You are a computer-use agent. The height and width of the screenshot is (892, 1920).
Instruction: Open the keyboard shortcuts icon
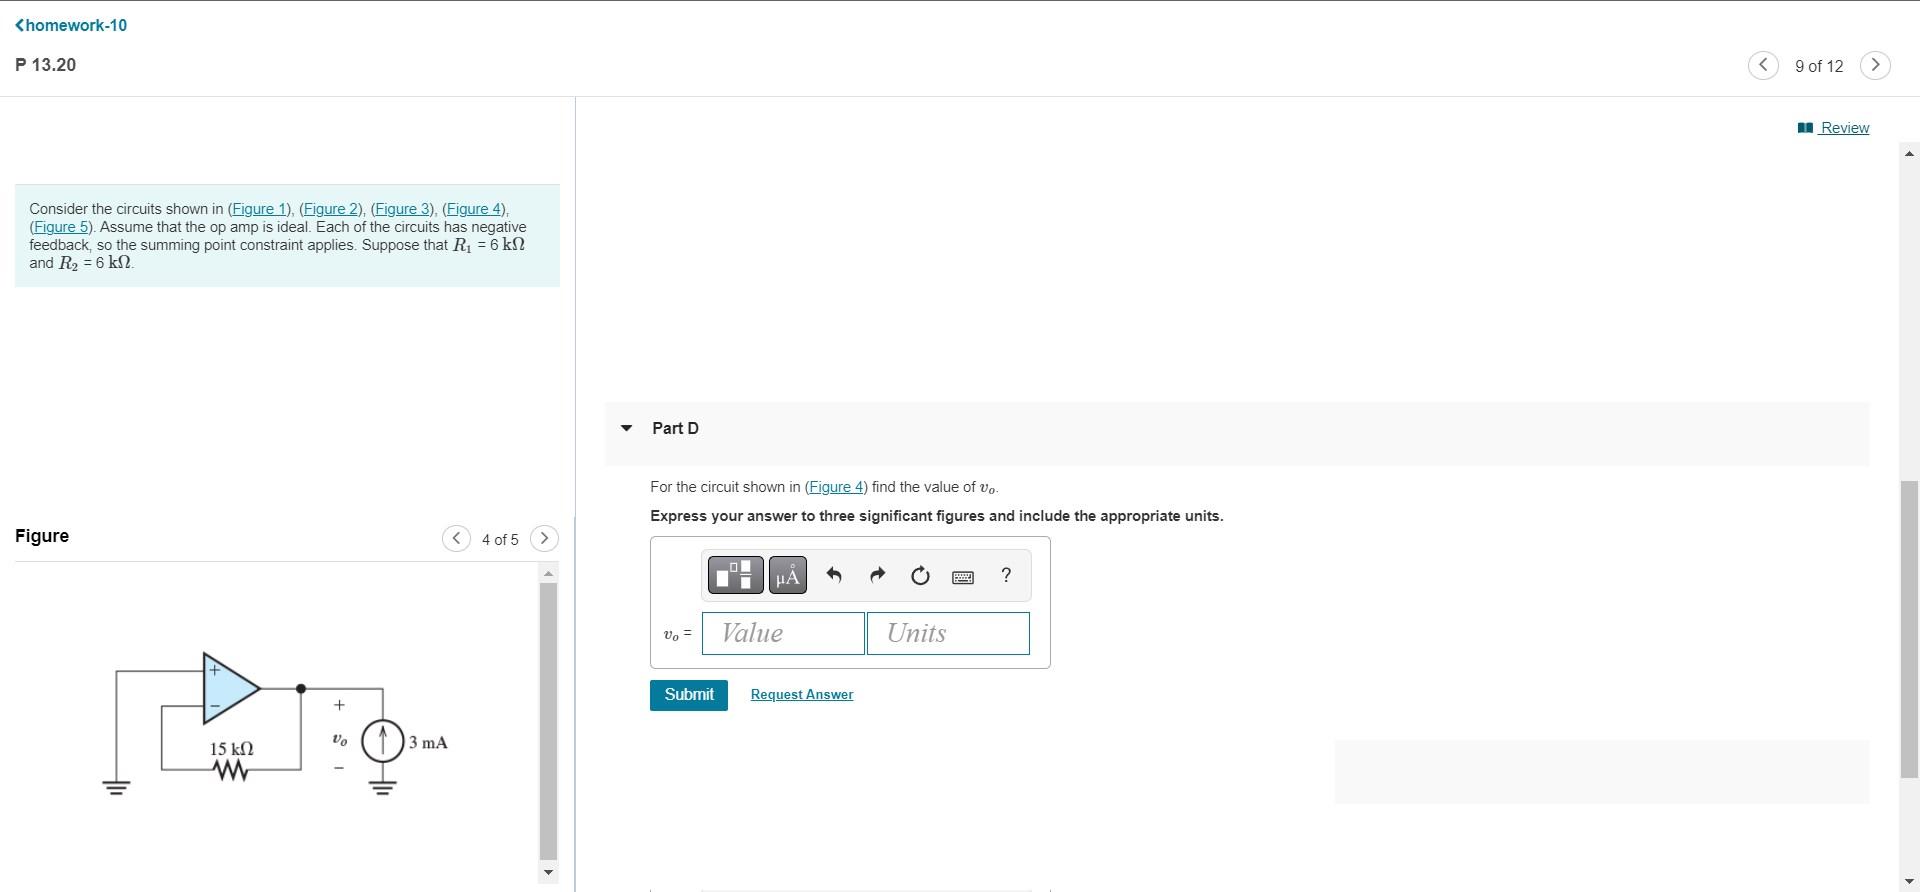coord(963,577)
